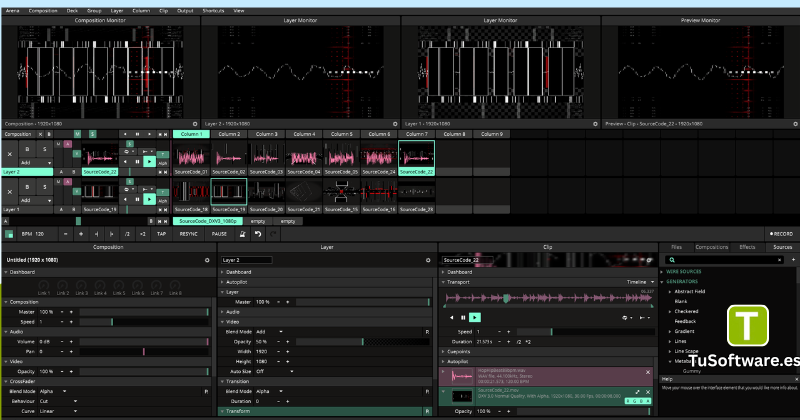800x420 pixels.
Task: Open Layer 2 Add blend mode dropdown
Action: click(36, 163)
